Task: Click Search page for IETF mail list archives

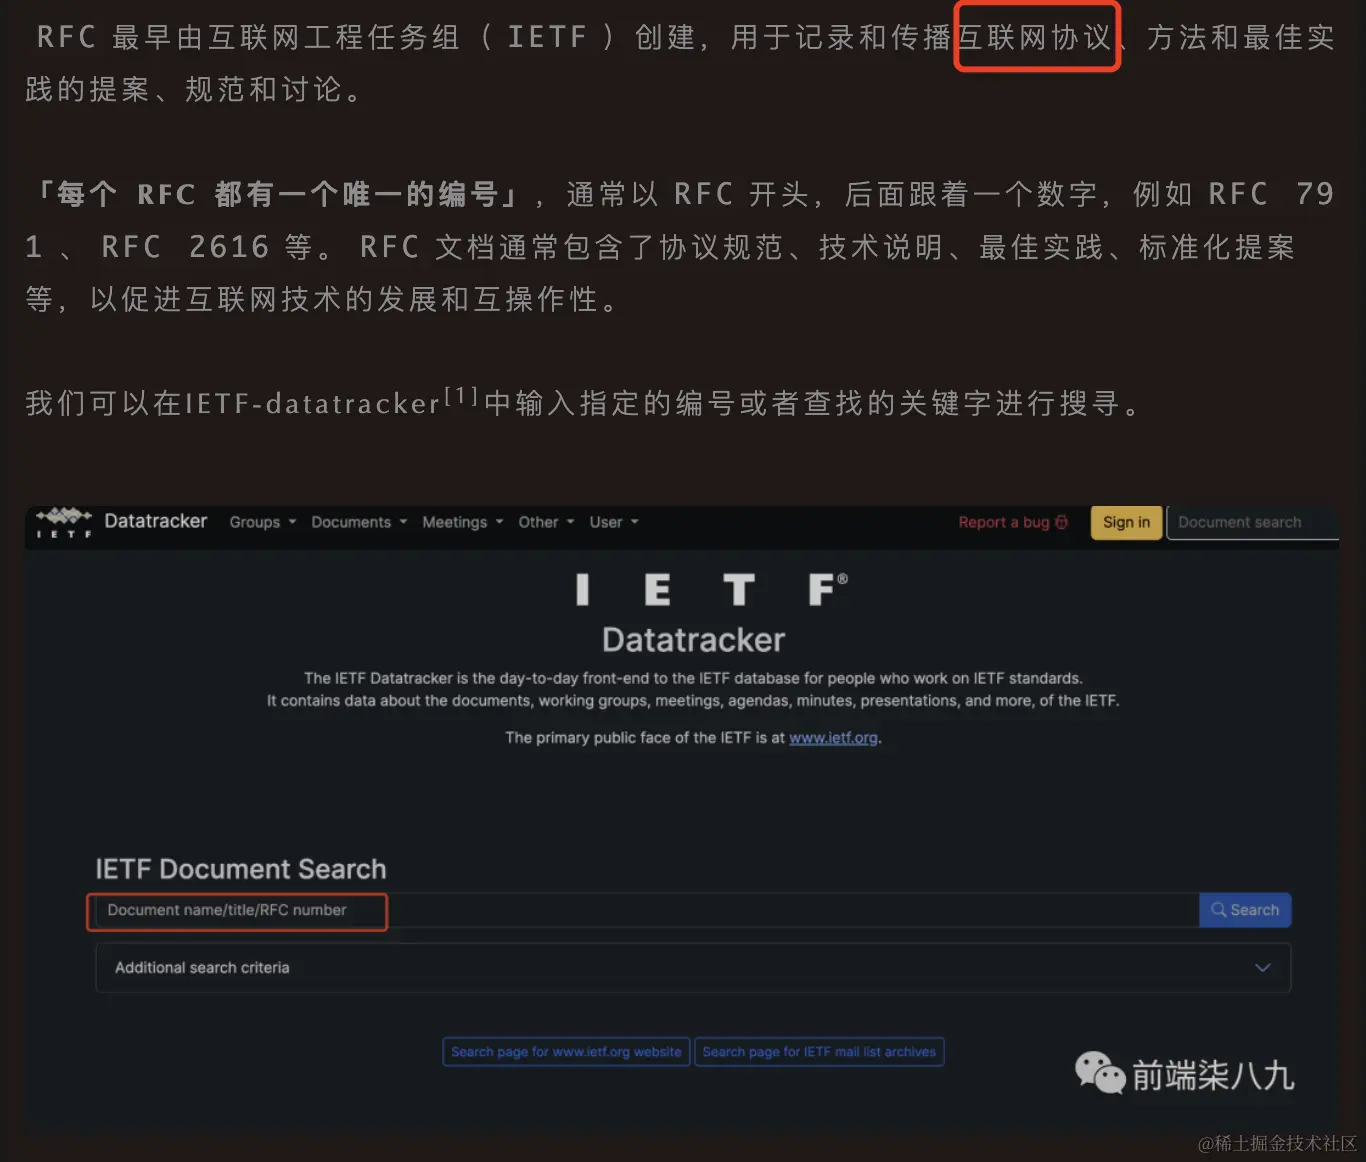Action: click(819, 1052)
